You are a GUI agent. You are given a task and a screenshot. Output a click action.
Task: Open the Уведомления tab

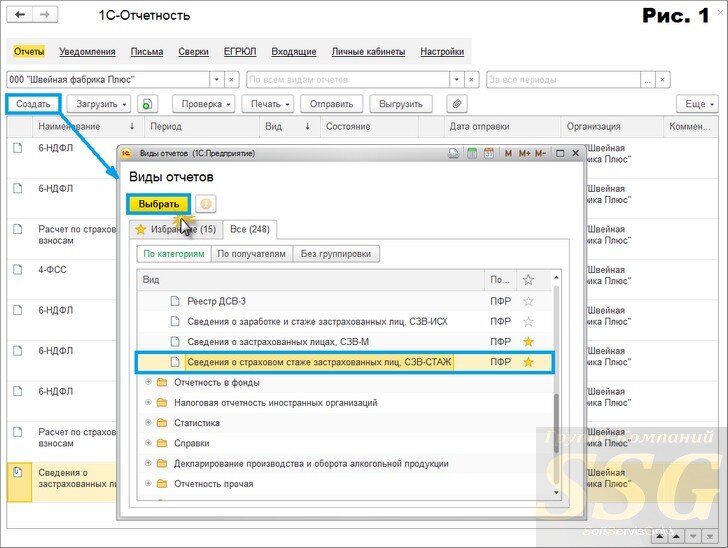click(x=87, y=52)
